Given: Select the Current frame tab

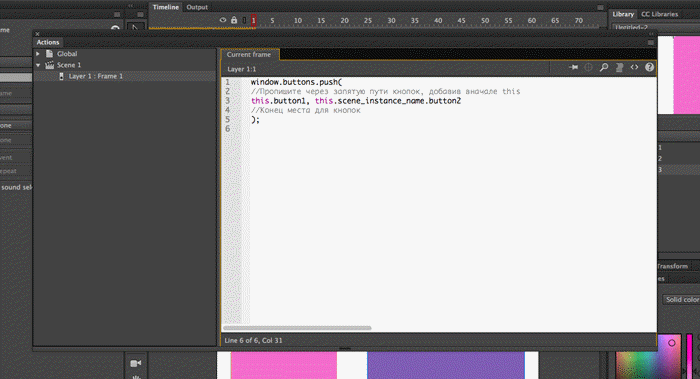Looking at the screenshot, I should 249,54.
